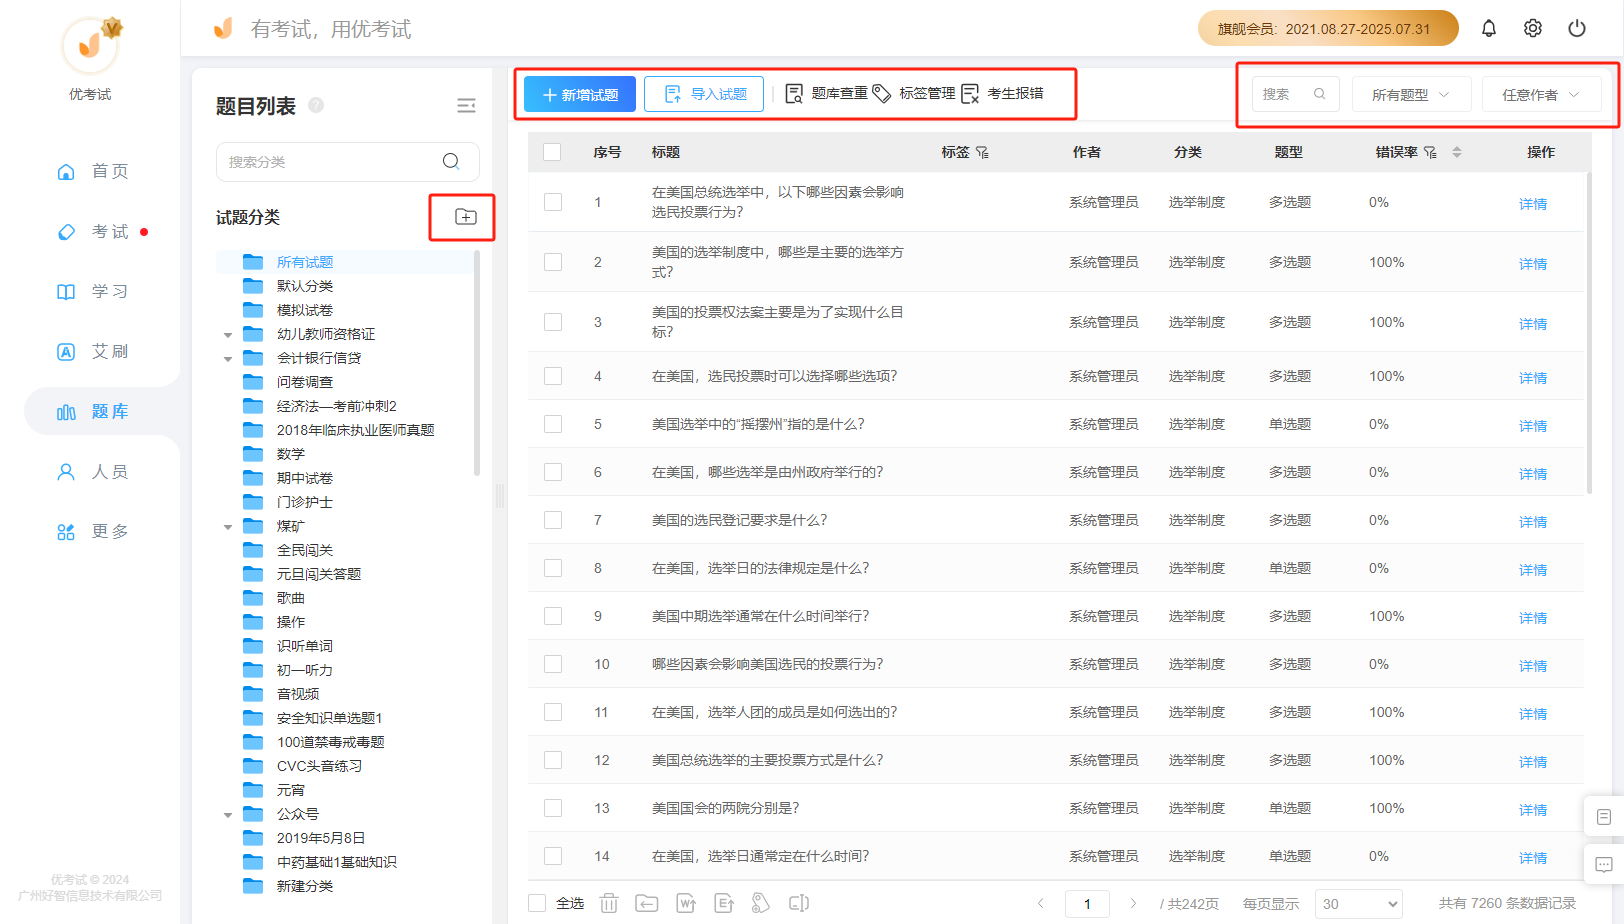Check the box for question row 1
Image resolution: width=1624 pixels, height=924 pixels.
(x=553, y=202)
